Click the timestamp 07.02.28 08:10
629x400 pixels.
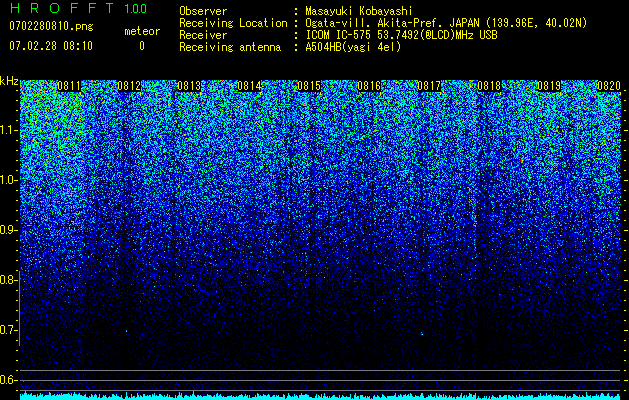[x=51, y=46]
